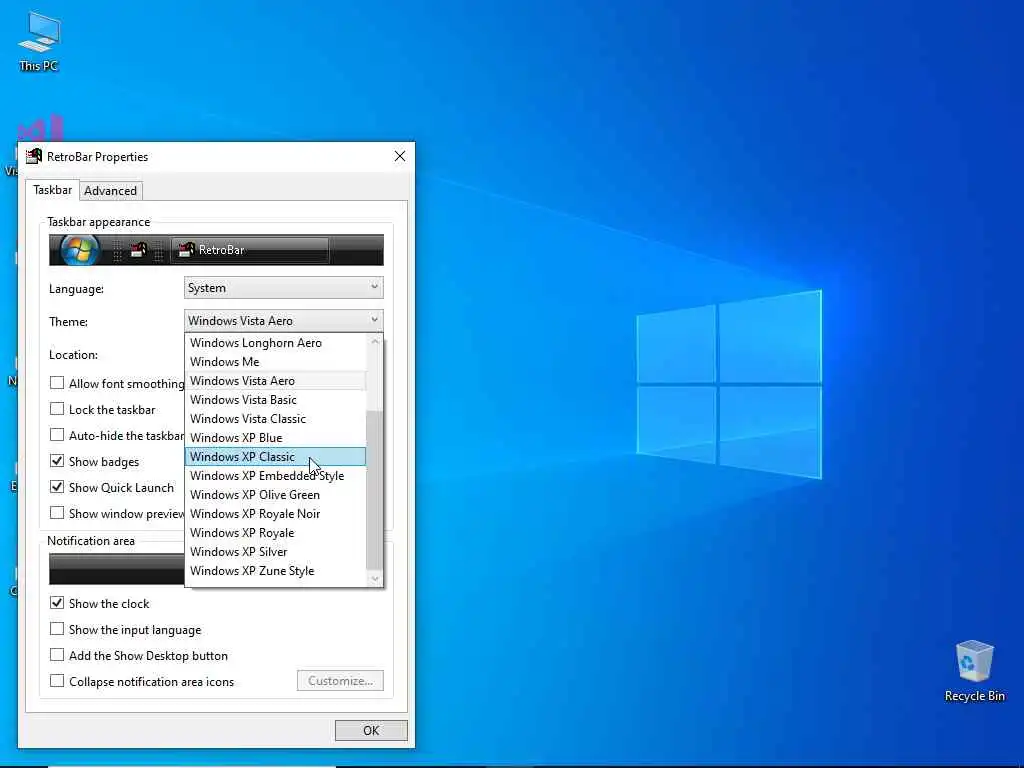This screenshot has width=1024, height=768.
Task: Open the Recycle Bin desktop icon
Action: pos(974,671)
